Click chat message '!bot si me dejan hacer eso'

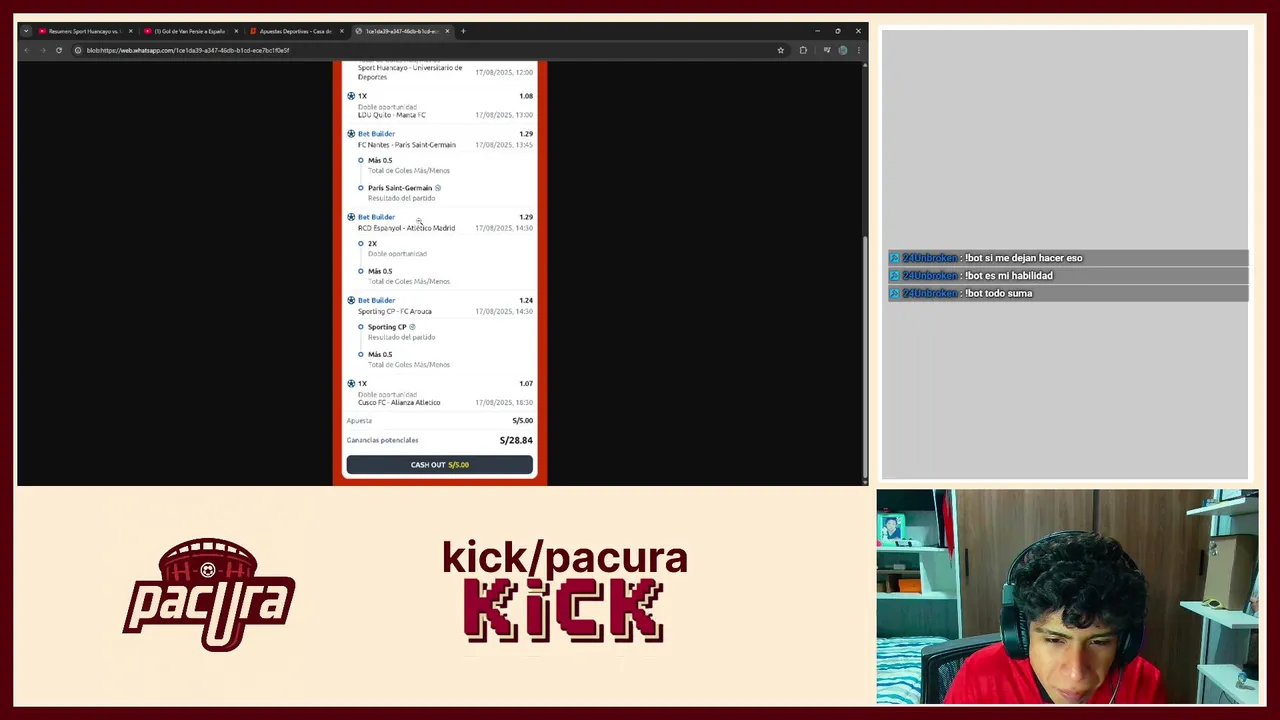tap(1023, 258)
